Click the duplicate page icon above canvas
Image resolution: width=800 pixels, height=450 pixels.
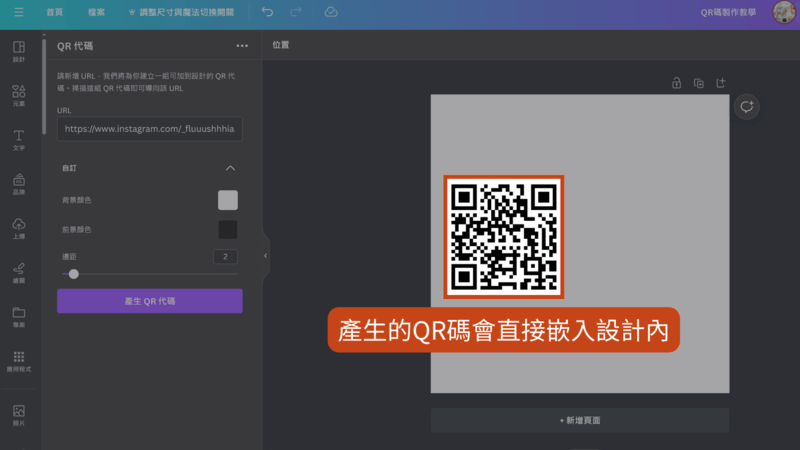click(698, 83)
